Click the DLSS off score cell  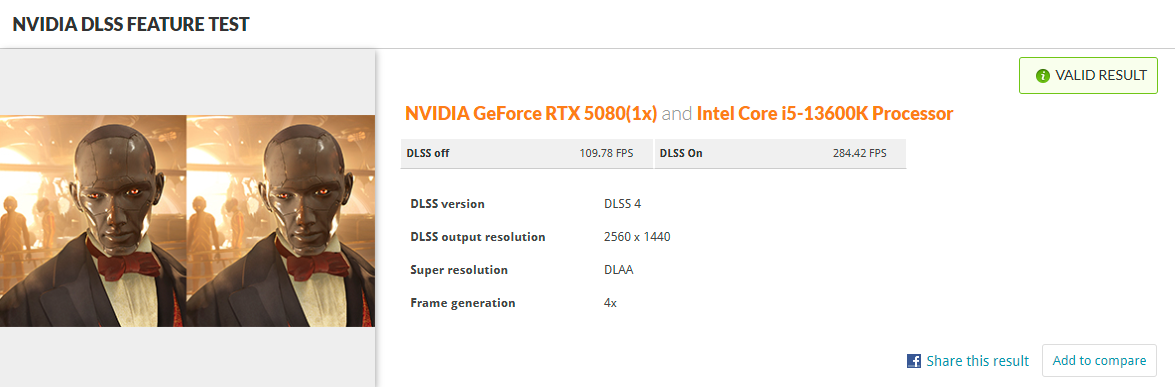tap(528, 154)
